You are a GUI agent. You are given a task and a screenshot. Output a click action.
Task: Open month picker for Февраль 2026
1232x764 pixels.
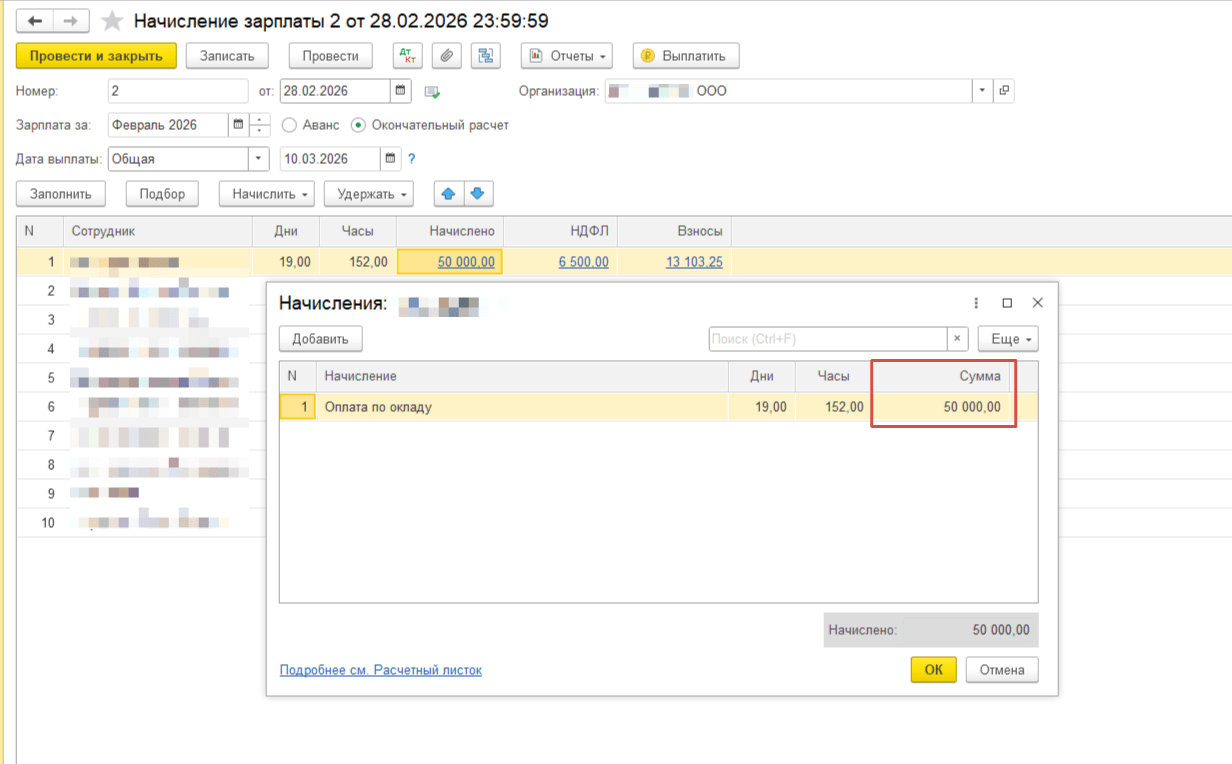click(x=238, y=125)
